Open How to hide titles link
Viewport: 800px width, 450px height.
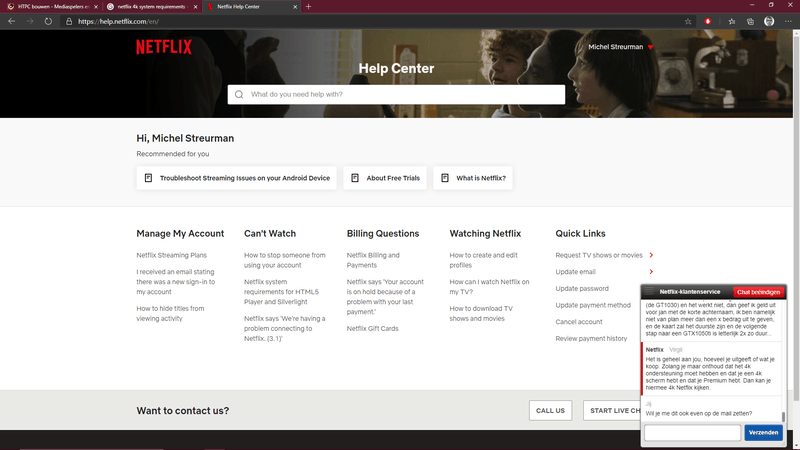coord(170,313)
